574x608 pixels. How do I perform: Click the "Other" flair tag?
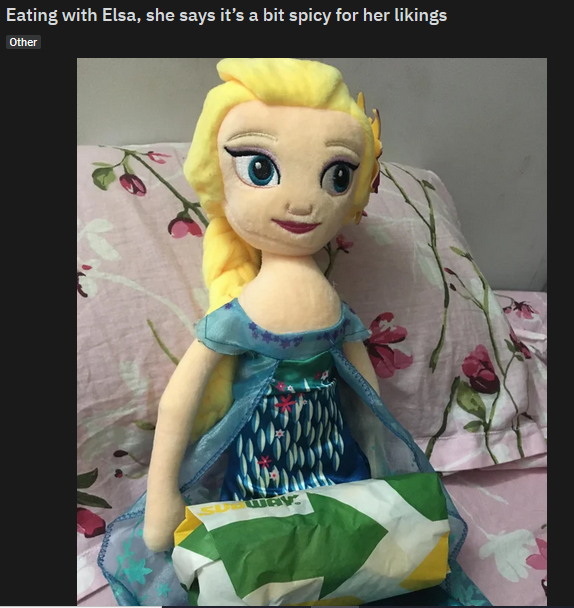coord(23,42)
